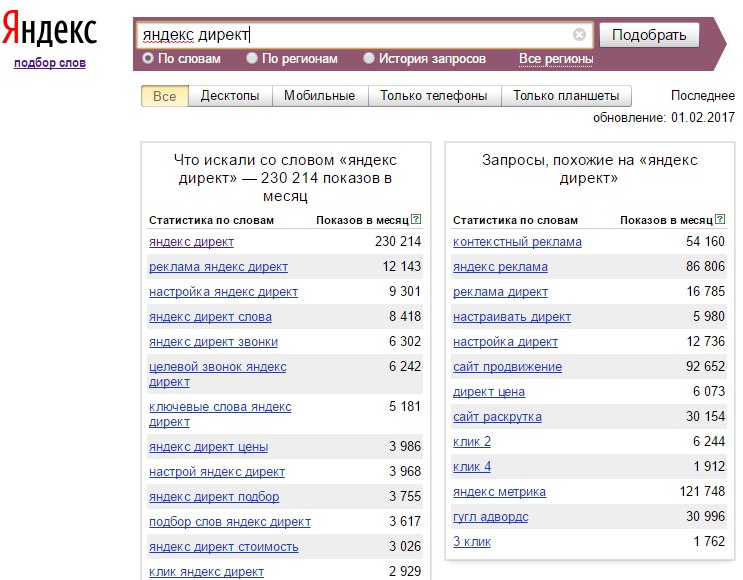Switch to the 'Десктопы' tab

pos(230,96)
